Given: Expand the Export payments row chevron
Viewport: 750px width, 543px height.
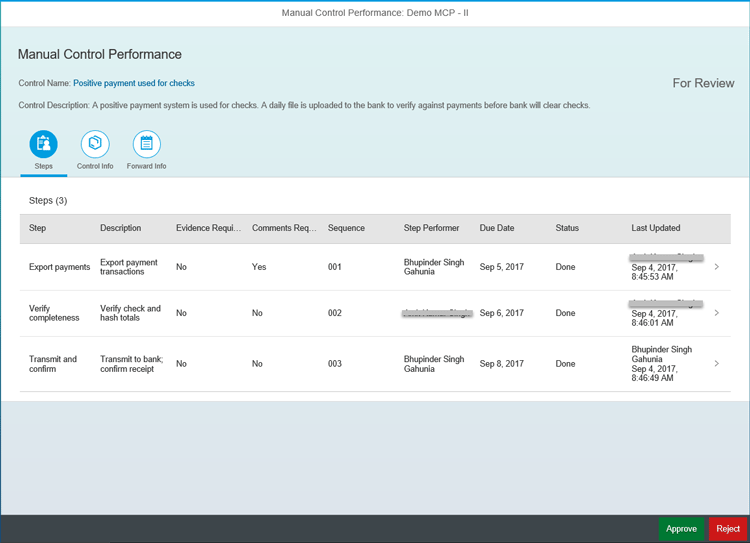Looking at the screenshot, I should (x=716, y=267).
